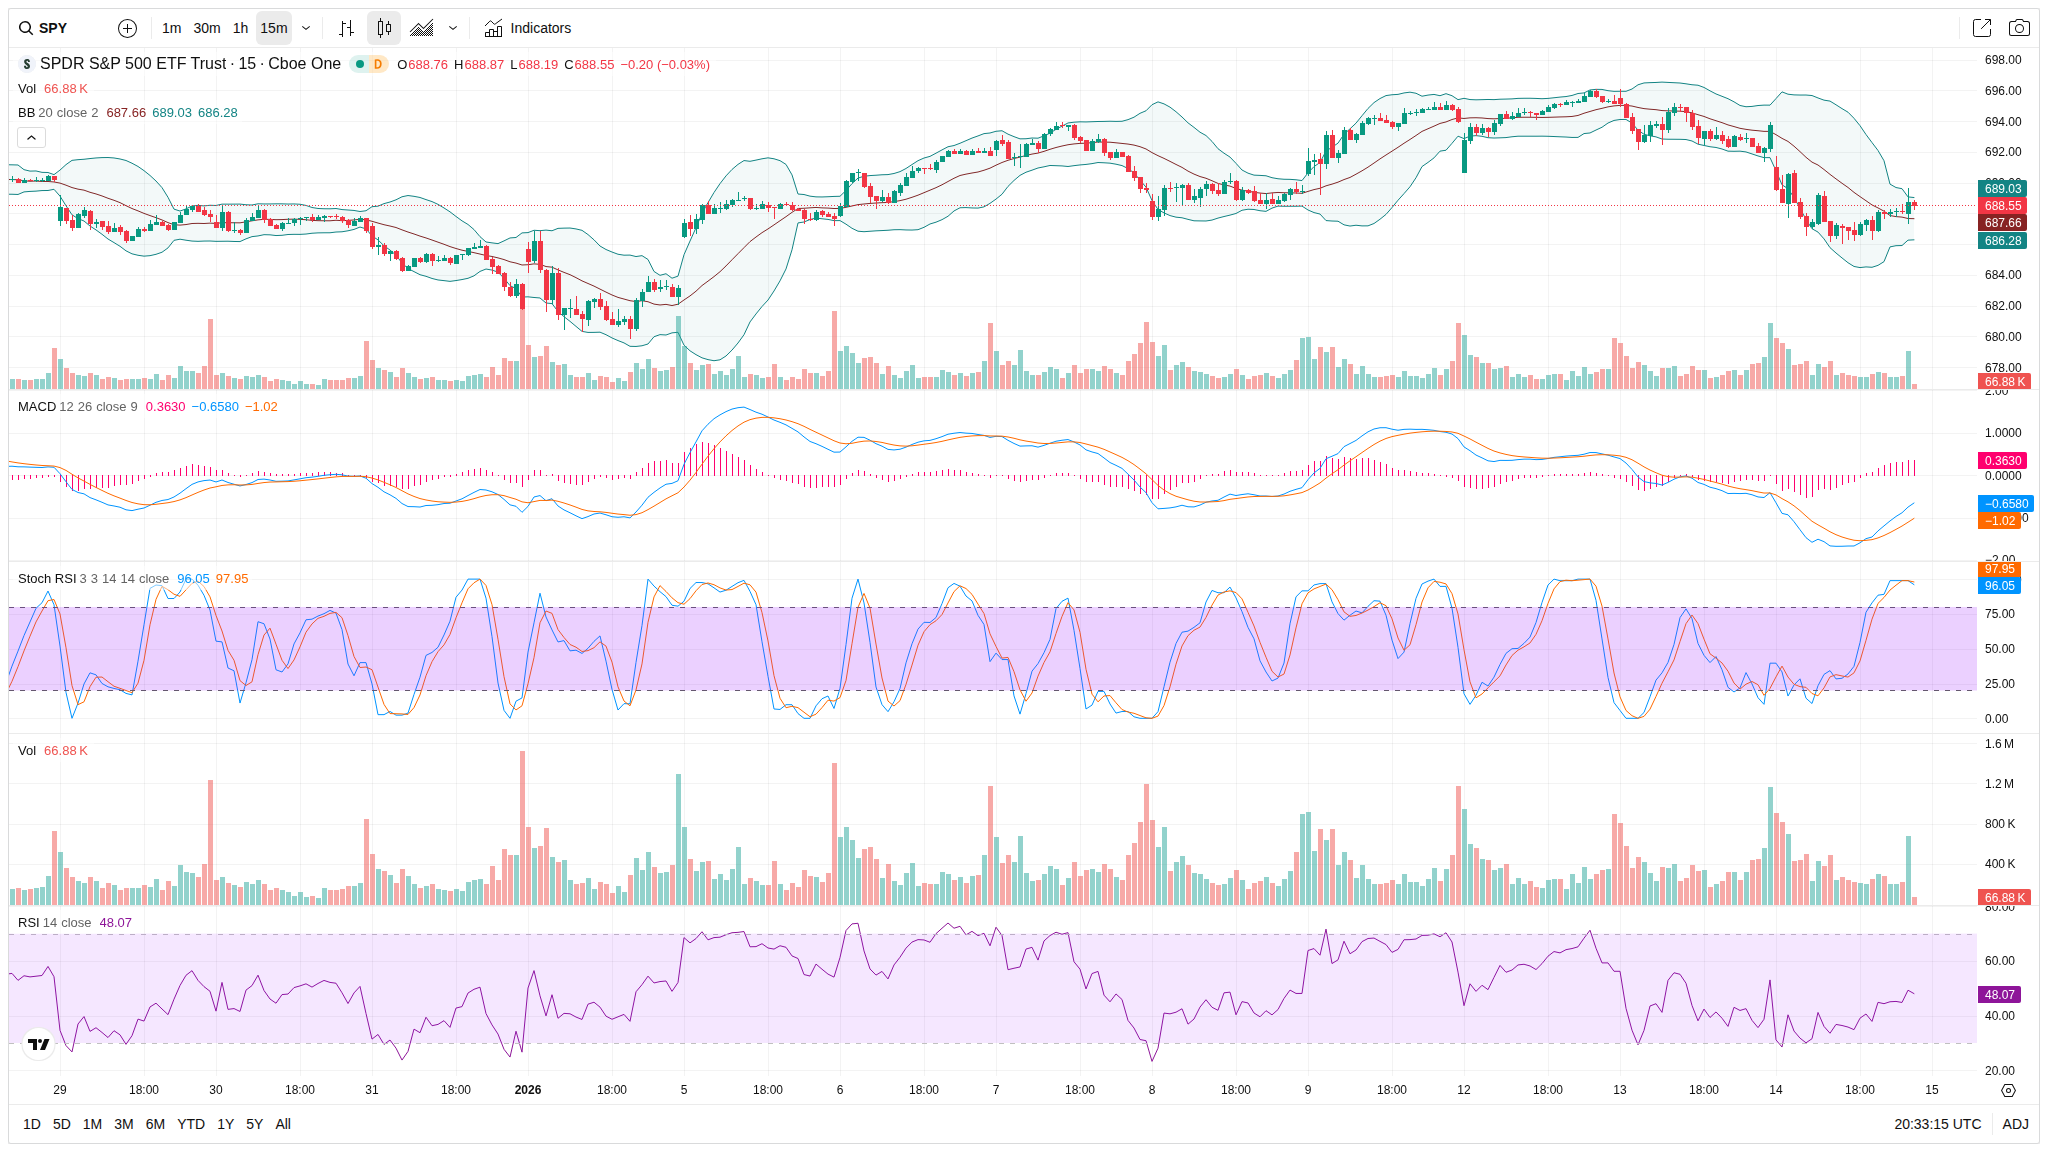Image resolution: width=2048 pixels, height=1152 pixels.
Task: Select the YTD date range
Action: 190,1124
